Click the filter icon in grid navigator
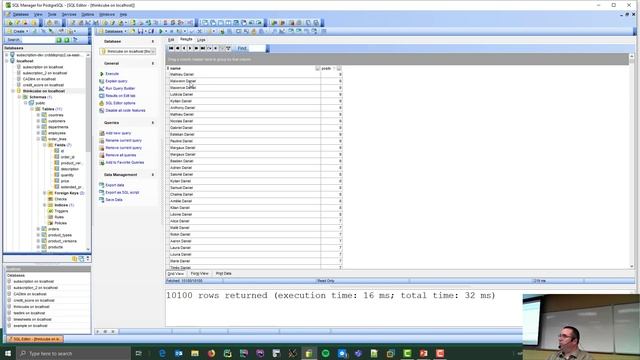 [228, 48]
